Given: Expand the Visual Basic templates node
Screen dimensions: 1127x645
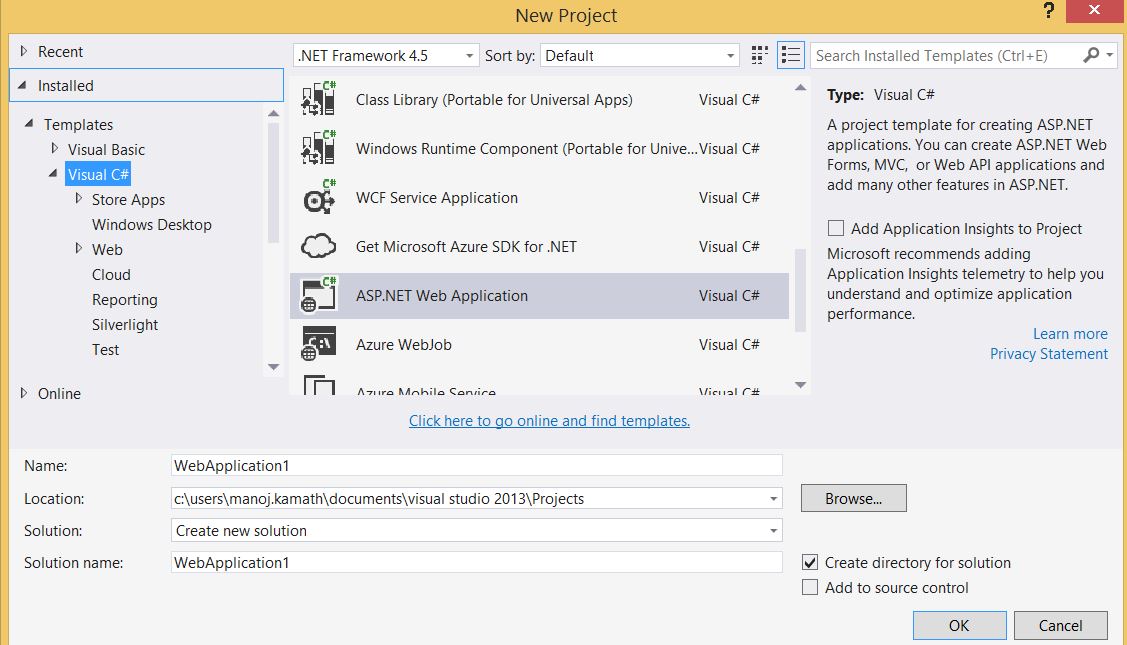Looking at the screenshot, I should pos(55,149).
